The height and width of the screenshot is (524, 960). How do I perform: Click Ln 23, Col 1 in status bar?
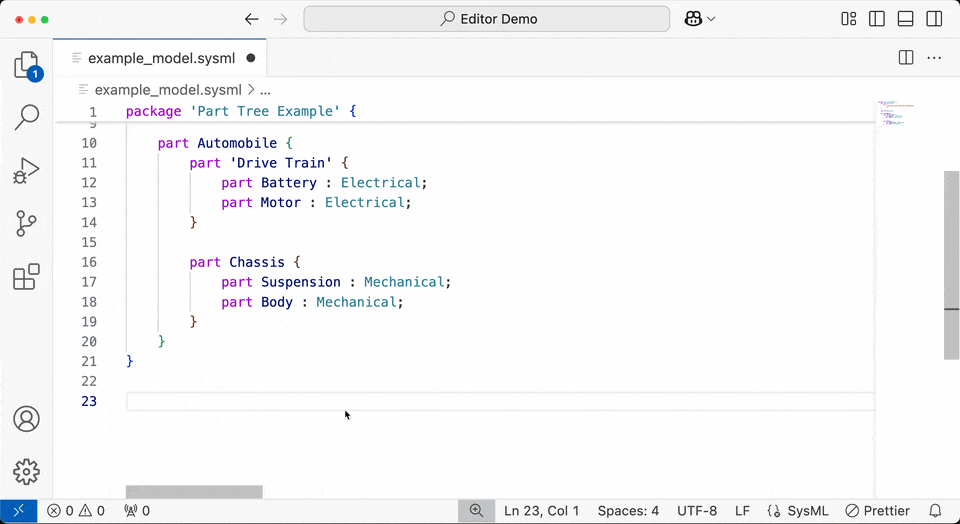pyautogui.click(x=542, y=511)
